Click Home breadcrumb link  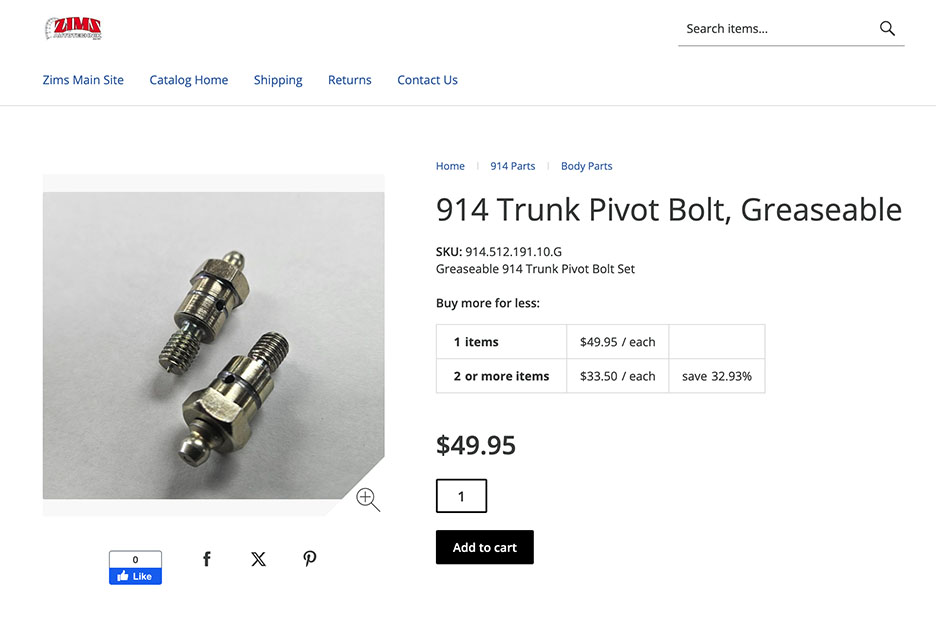pos(450,166)
